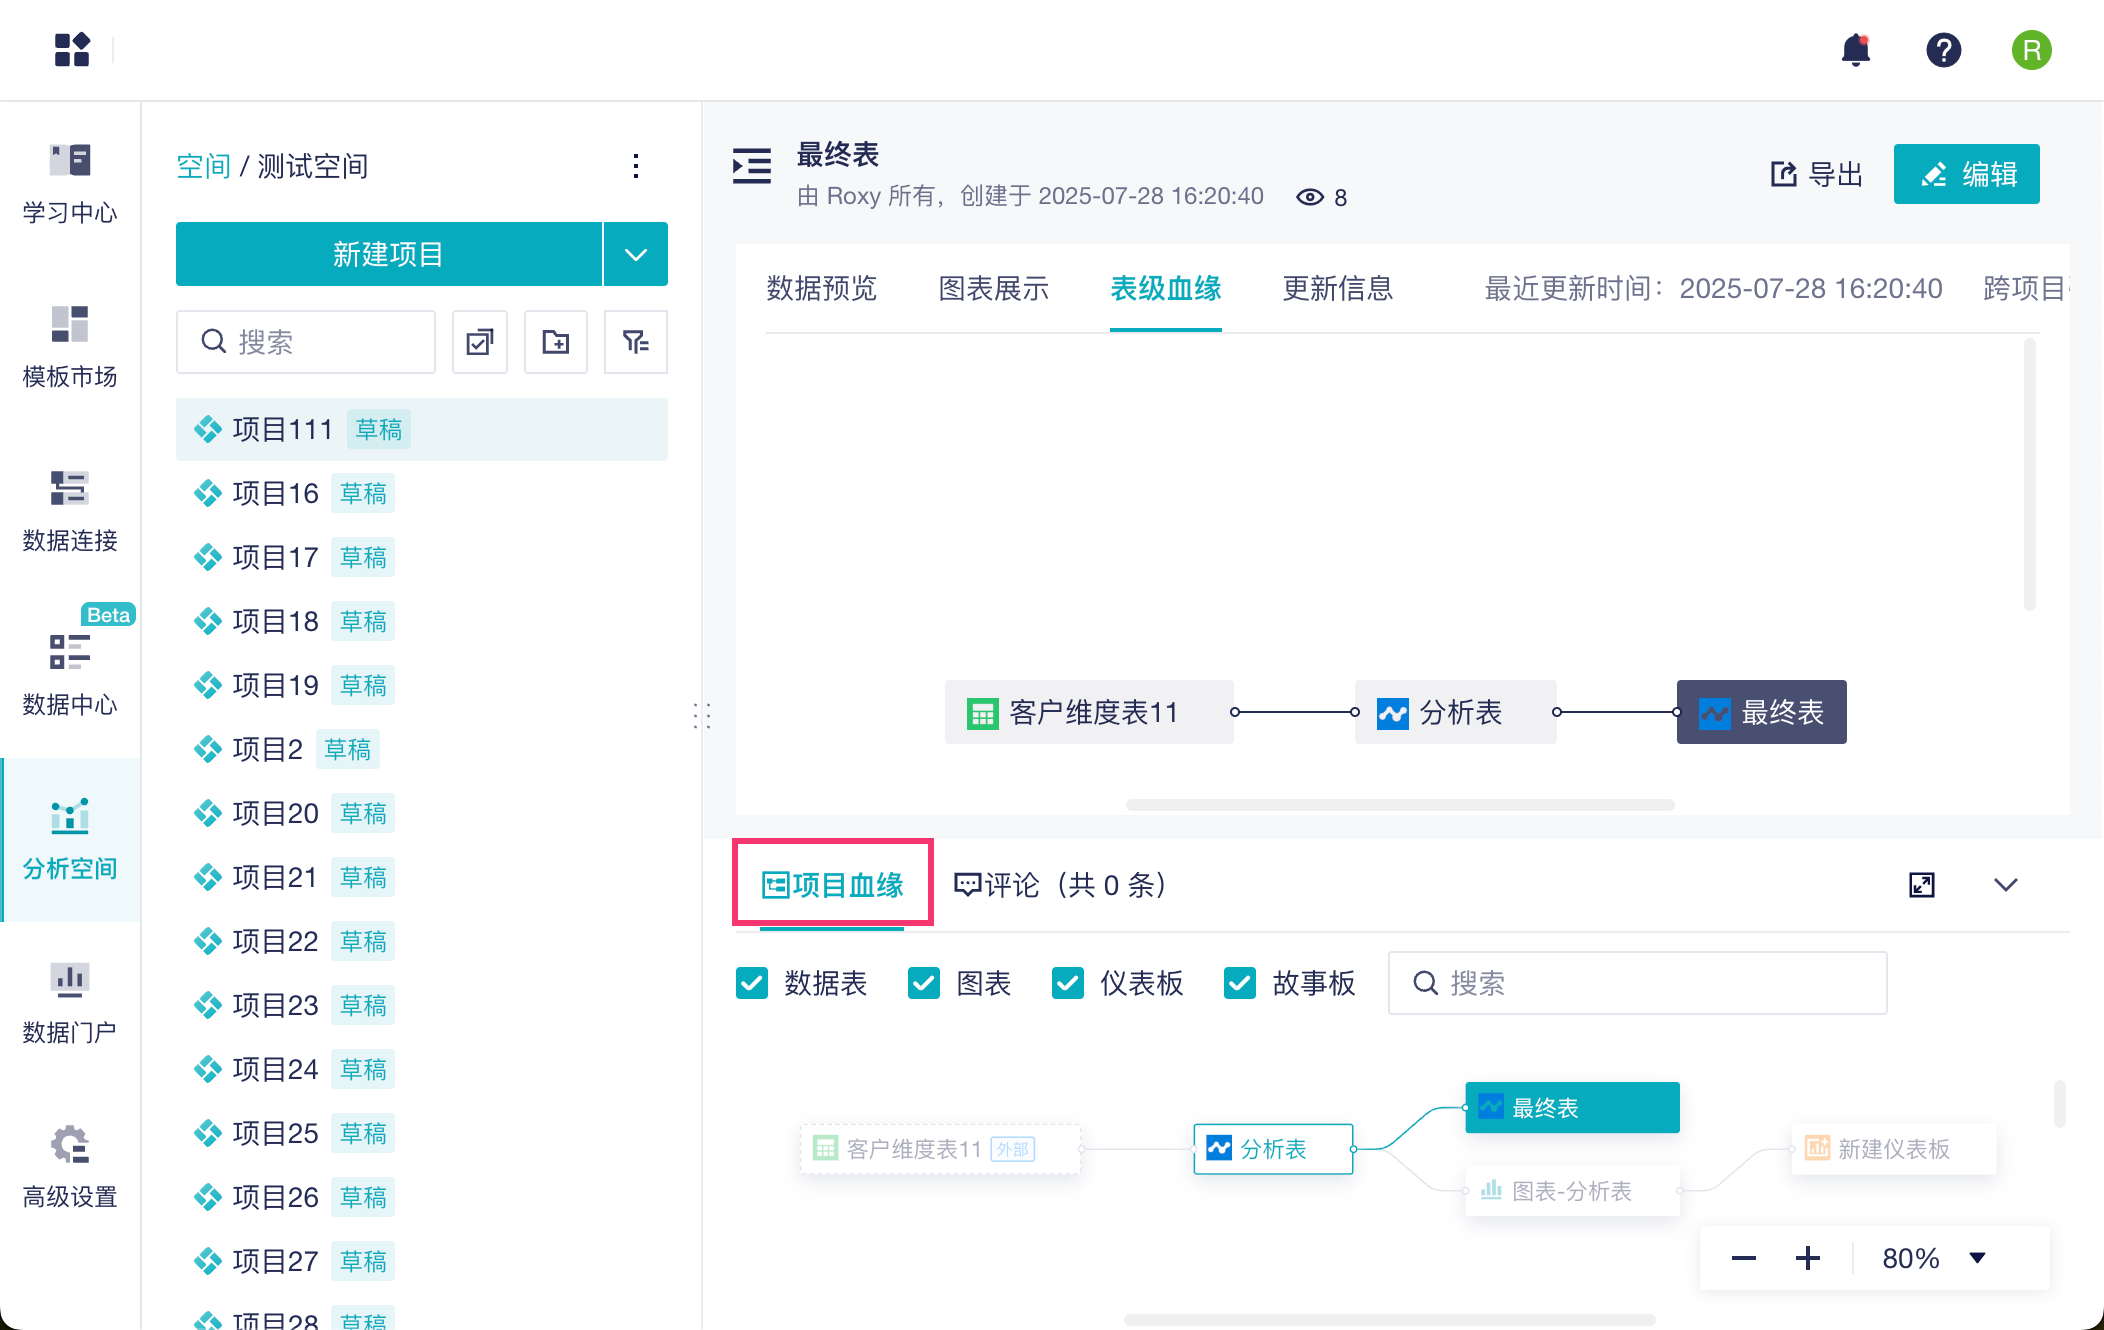Expand the 新建项目 dropdown arrow
Screen dimensions: 2104x1330
(636, 254)
